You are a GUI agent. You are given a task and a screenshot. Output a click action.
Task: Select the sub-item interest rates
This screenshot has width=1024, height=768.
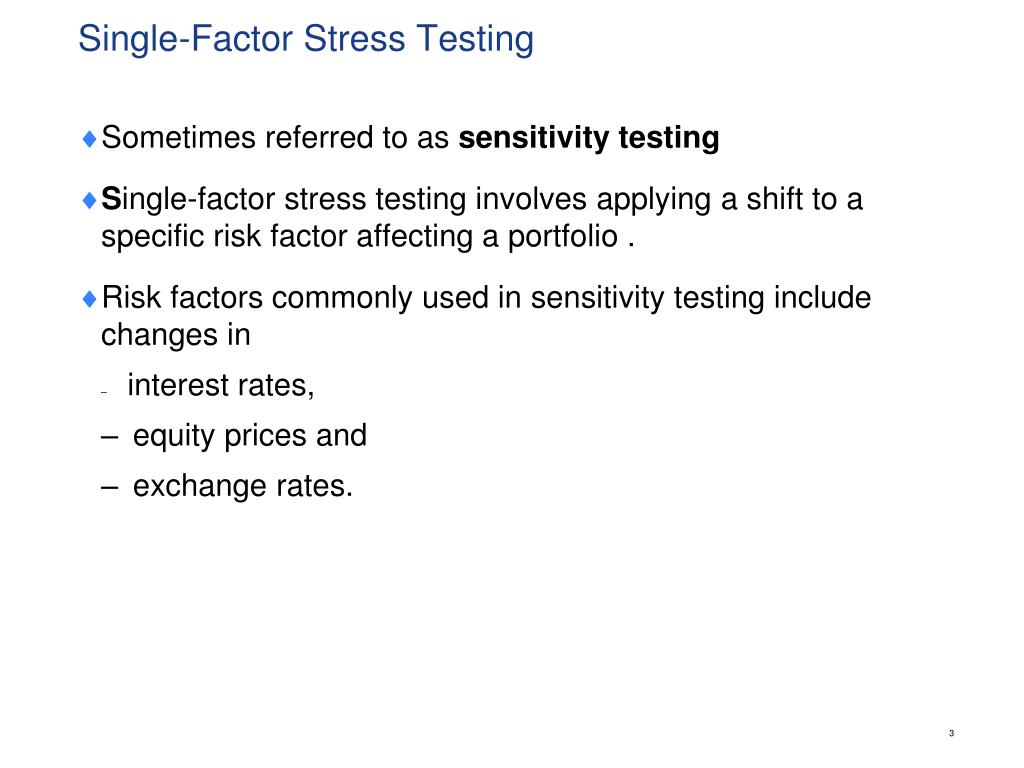click(221, 385)
